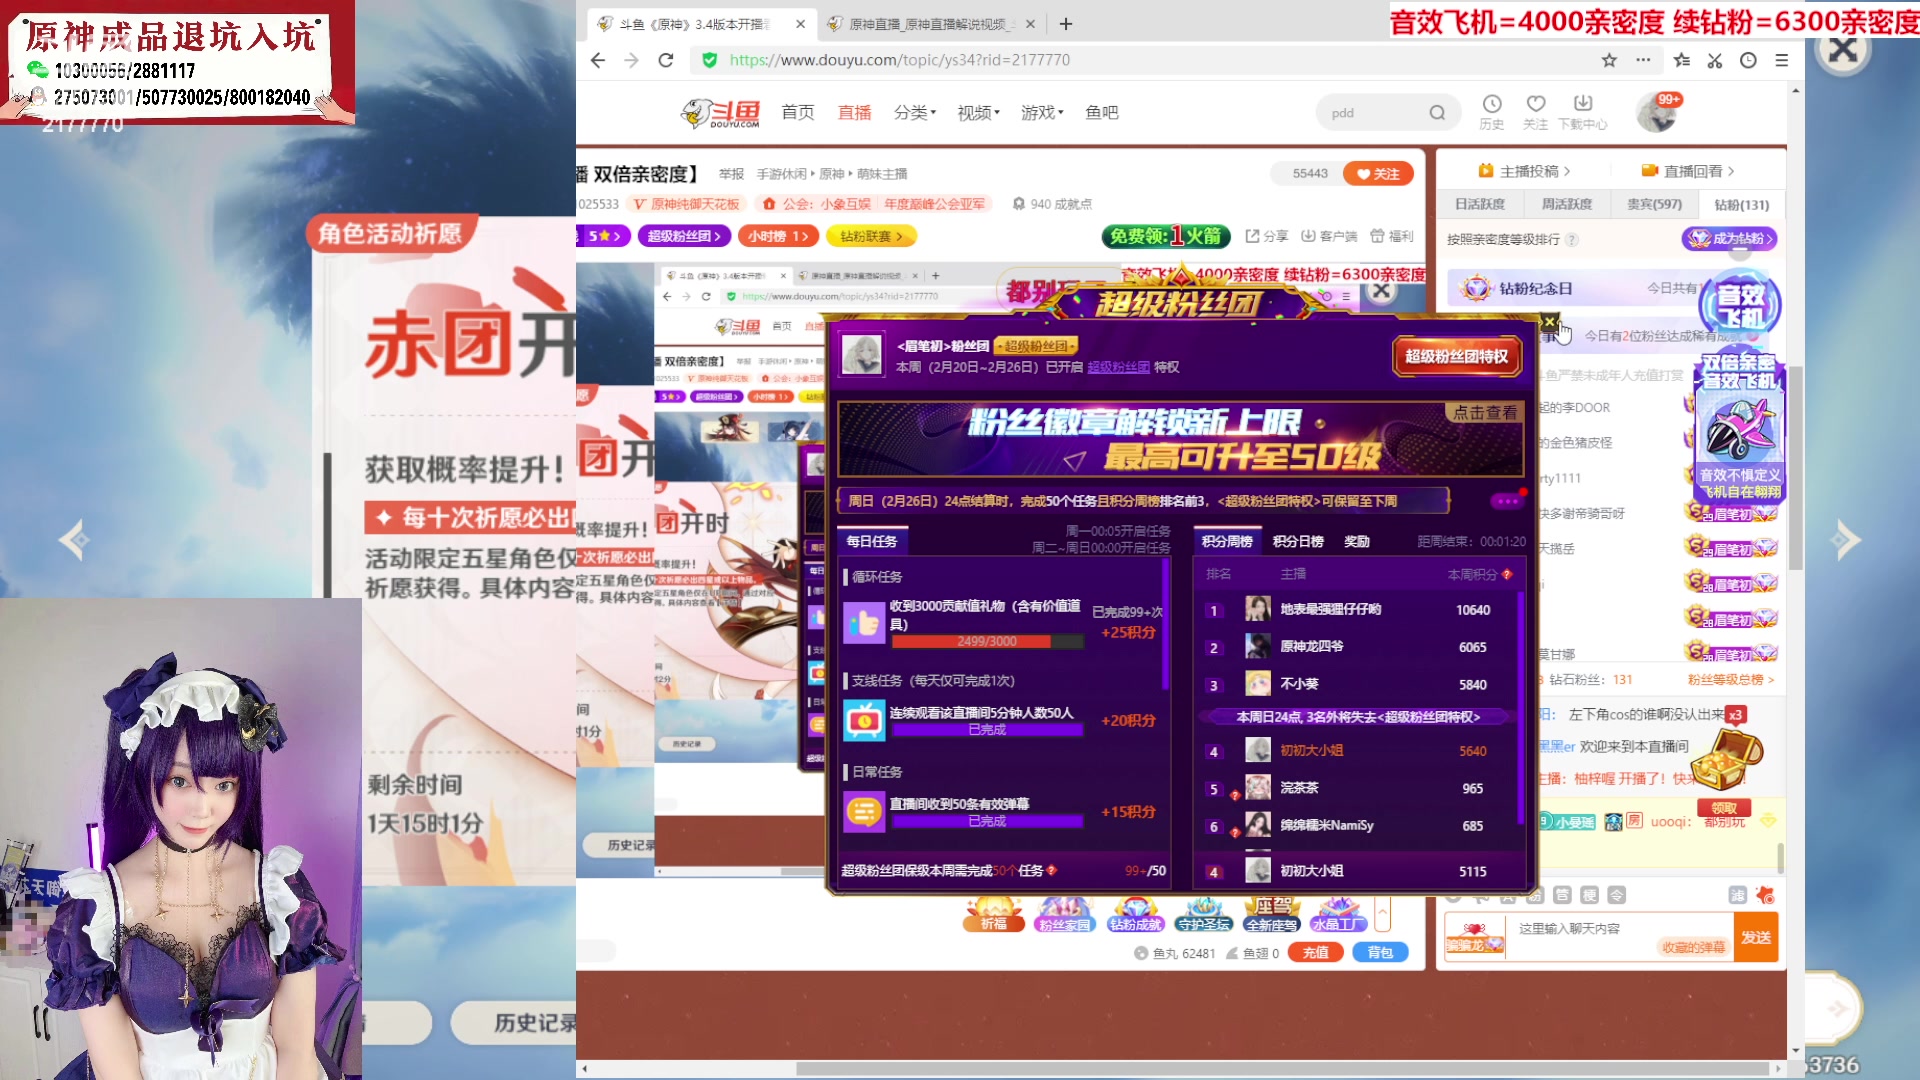Screen dimensions: 1920x1080
Task: Click the orange 关注 follow button
Action: tap(1378, 174)
